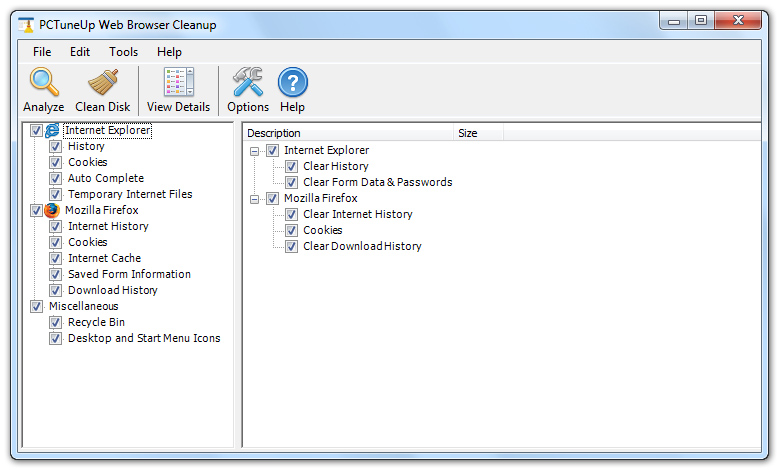Click the Description column header
779x470 pixels.
348,133
